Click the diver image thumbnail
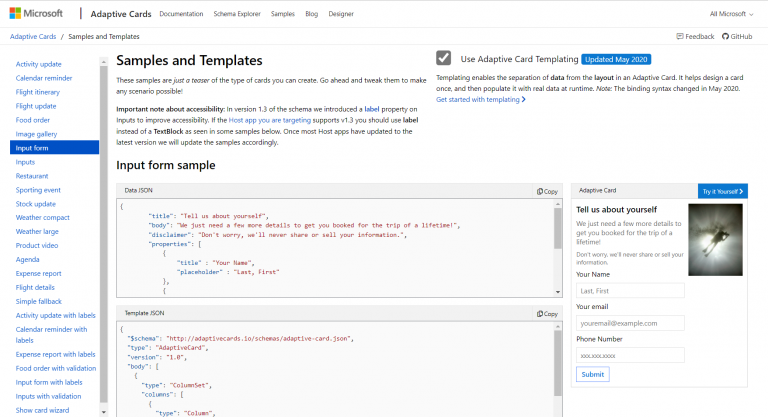 (x=715, y=240)
